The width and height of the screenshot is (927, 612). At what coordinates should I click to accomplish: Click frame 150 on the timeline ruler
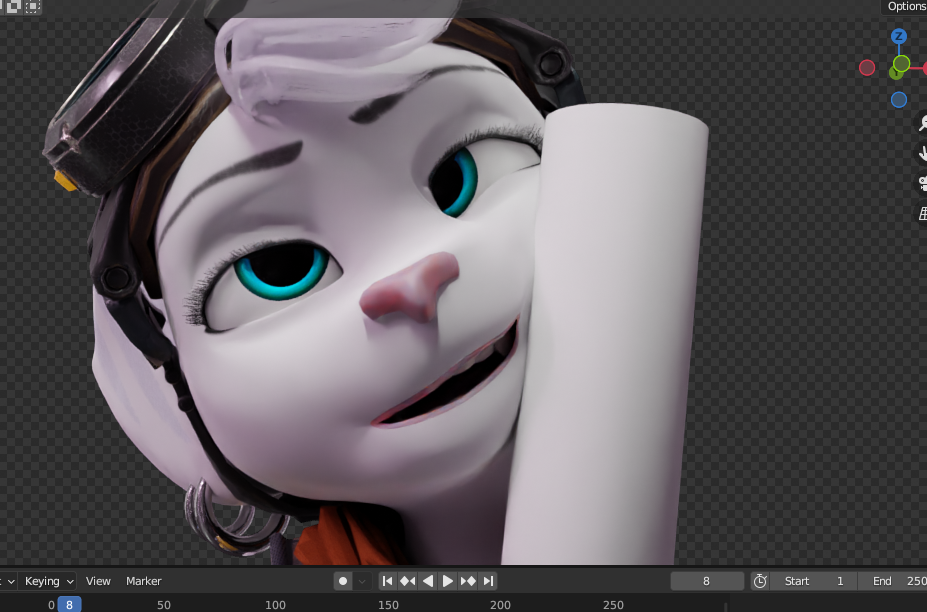388,605
